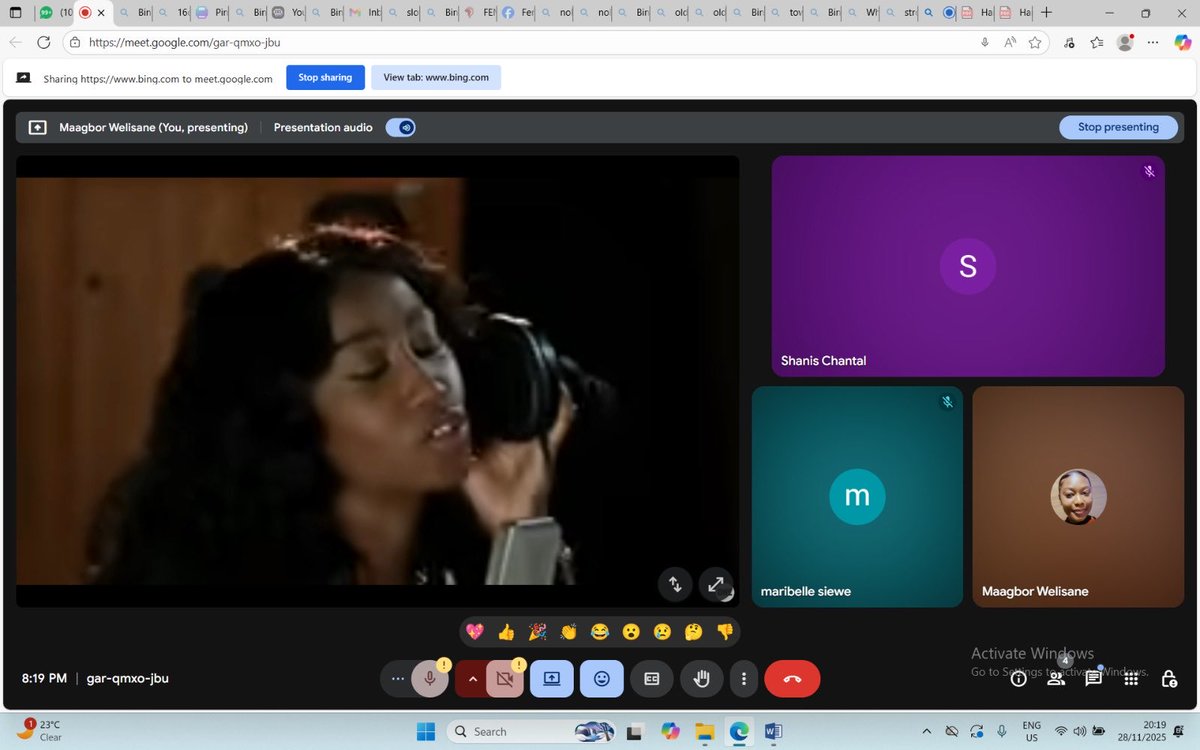
Task: Open host controls lock icon
Action: click(1169, 679)
